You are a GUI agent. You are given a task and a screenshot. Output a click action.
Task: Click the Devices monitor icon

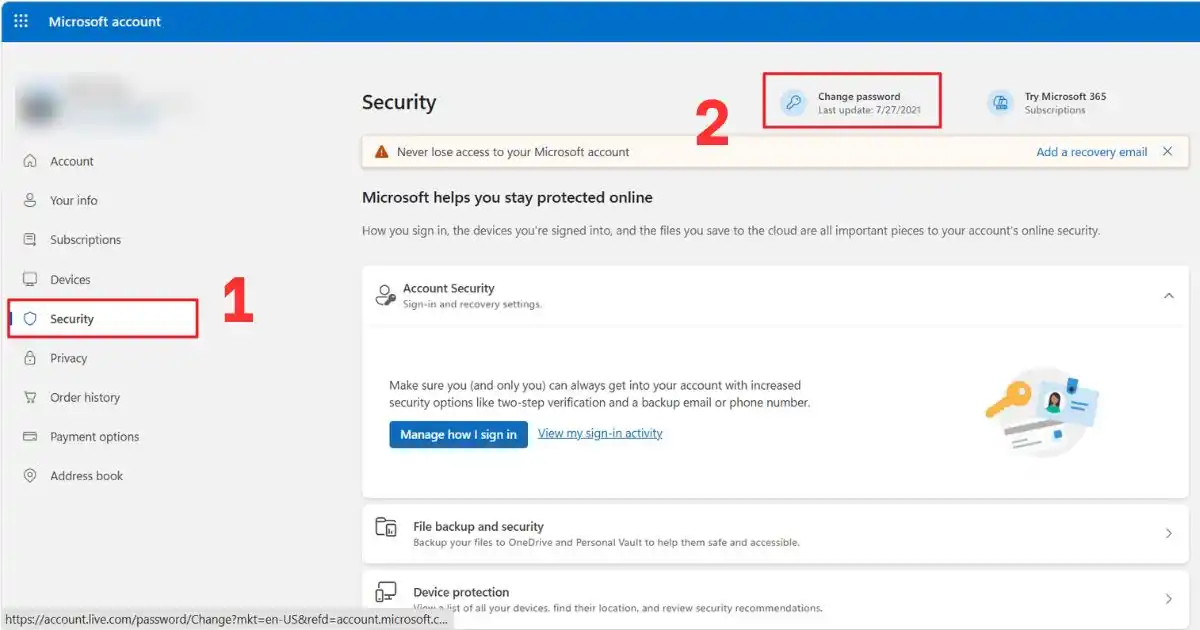pos(30,280)
